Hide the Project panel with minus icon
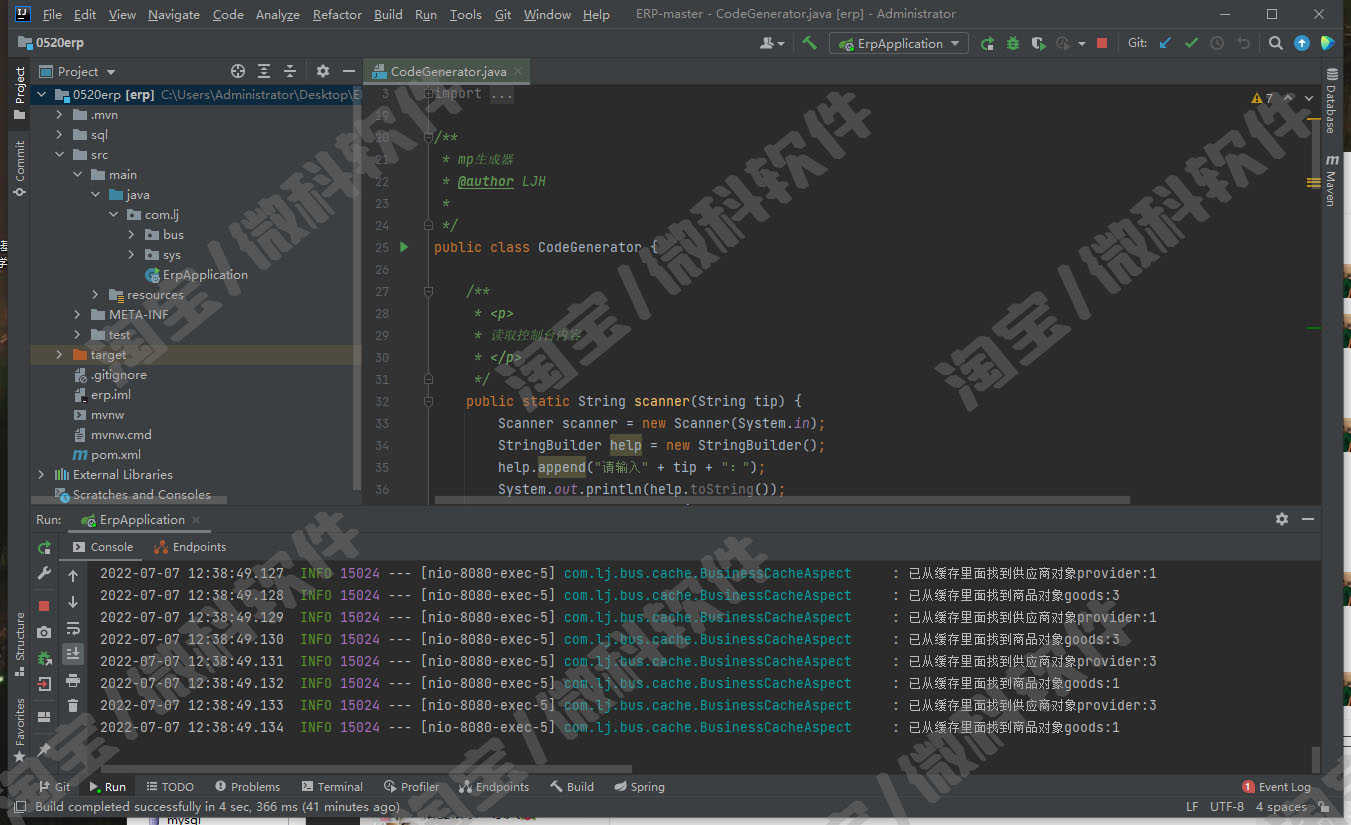 tap(348, 71)
